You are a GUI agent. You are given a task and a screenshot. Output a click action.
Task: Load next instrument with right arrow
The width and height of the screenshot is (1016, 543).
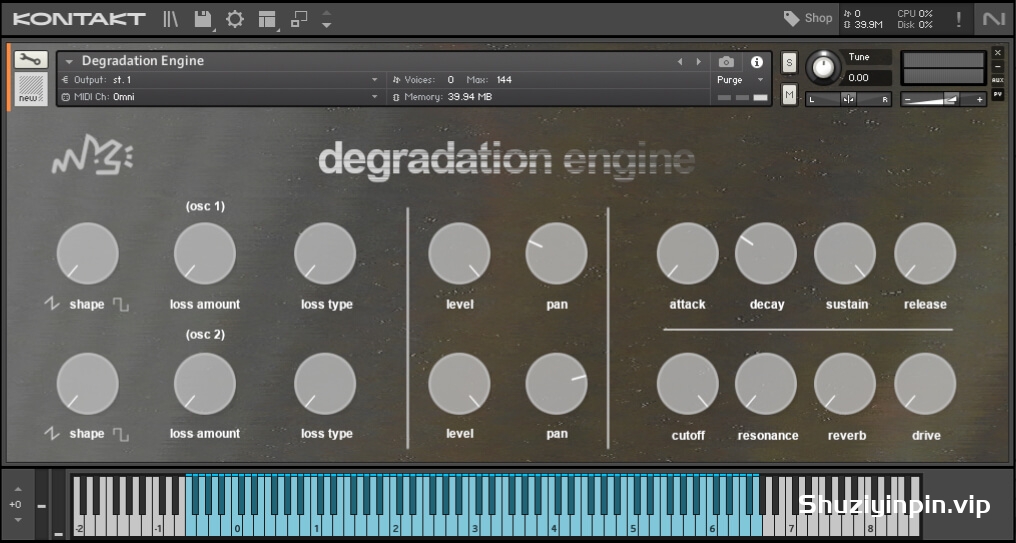pos(698,62)
